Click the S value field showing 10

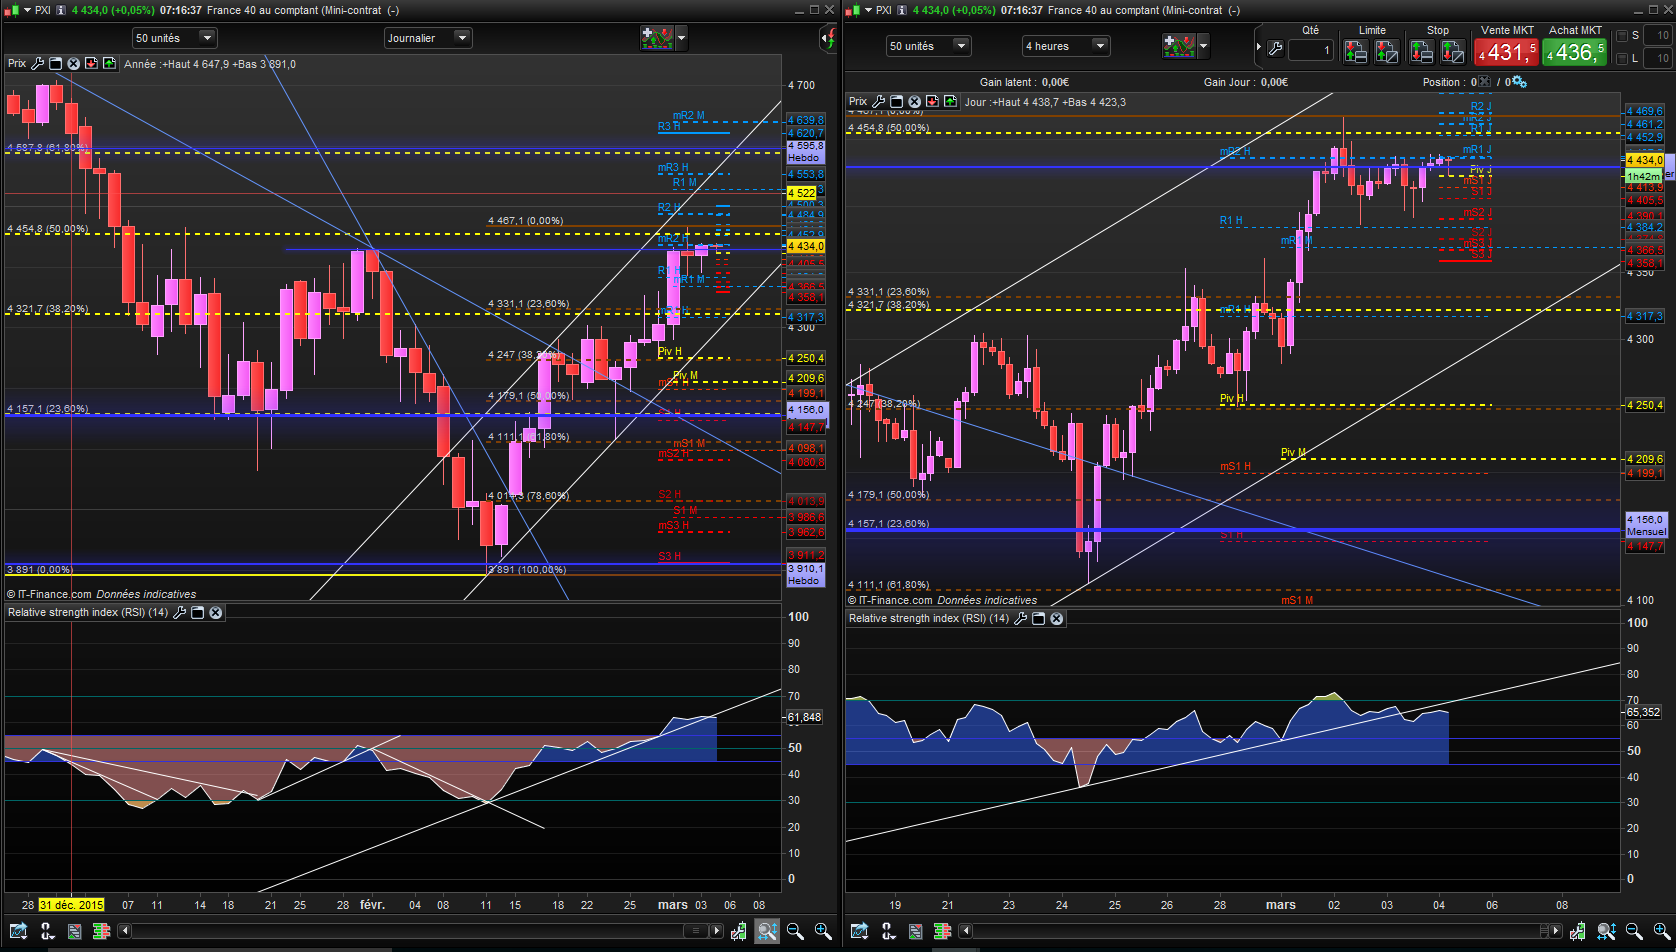1657,35
